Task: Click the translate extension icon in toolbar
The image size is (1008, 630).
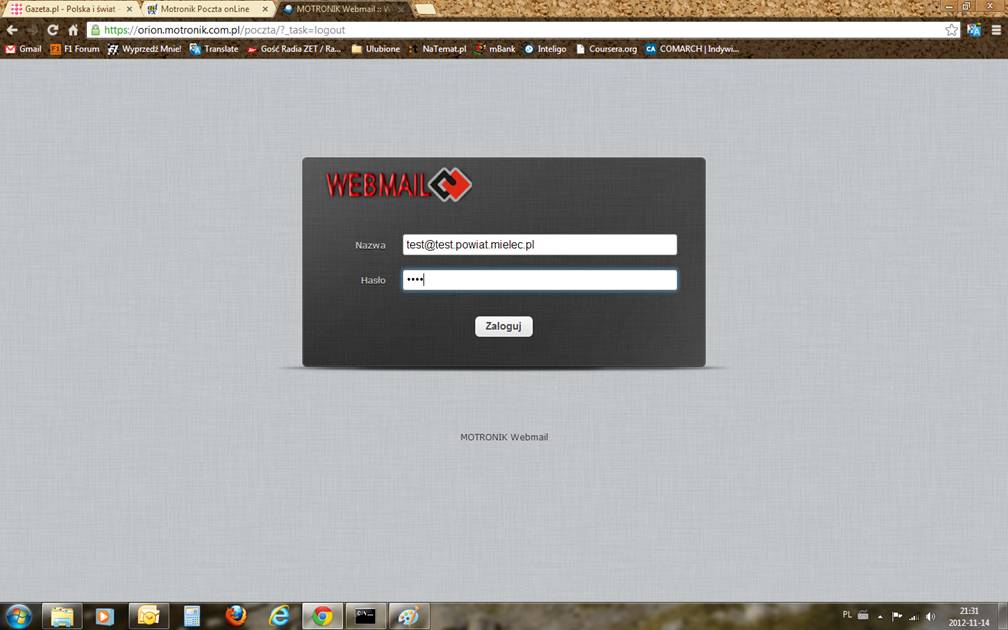Action: (x=974, y=30)
